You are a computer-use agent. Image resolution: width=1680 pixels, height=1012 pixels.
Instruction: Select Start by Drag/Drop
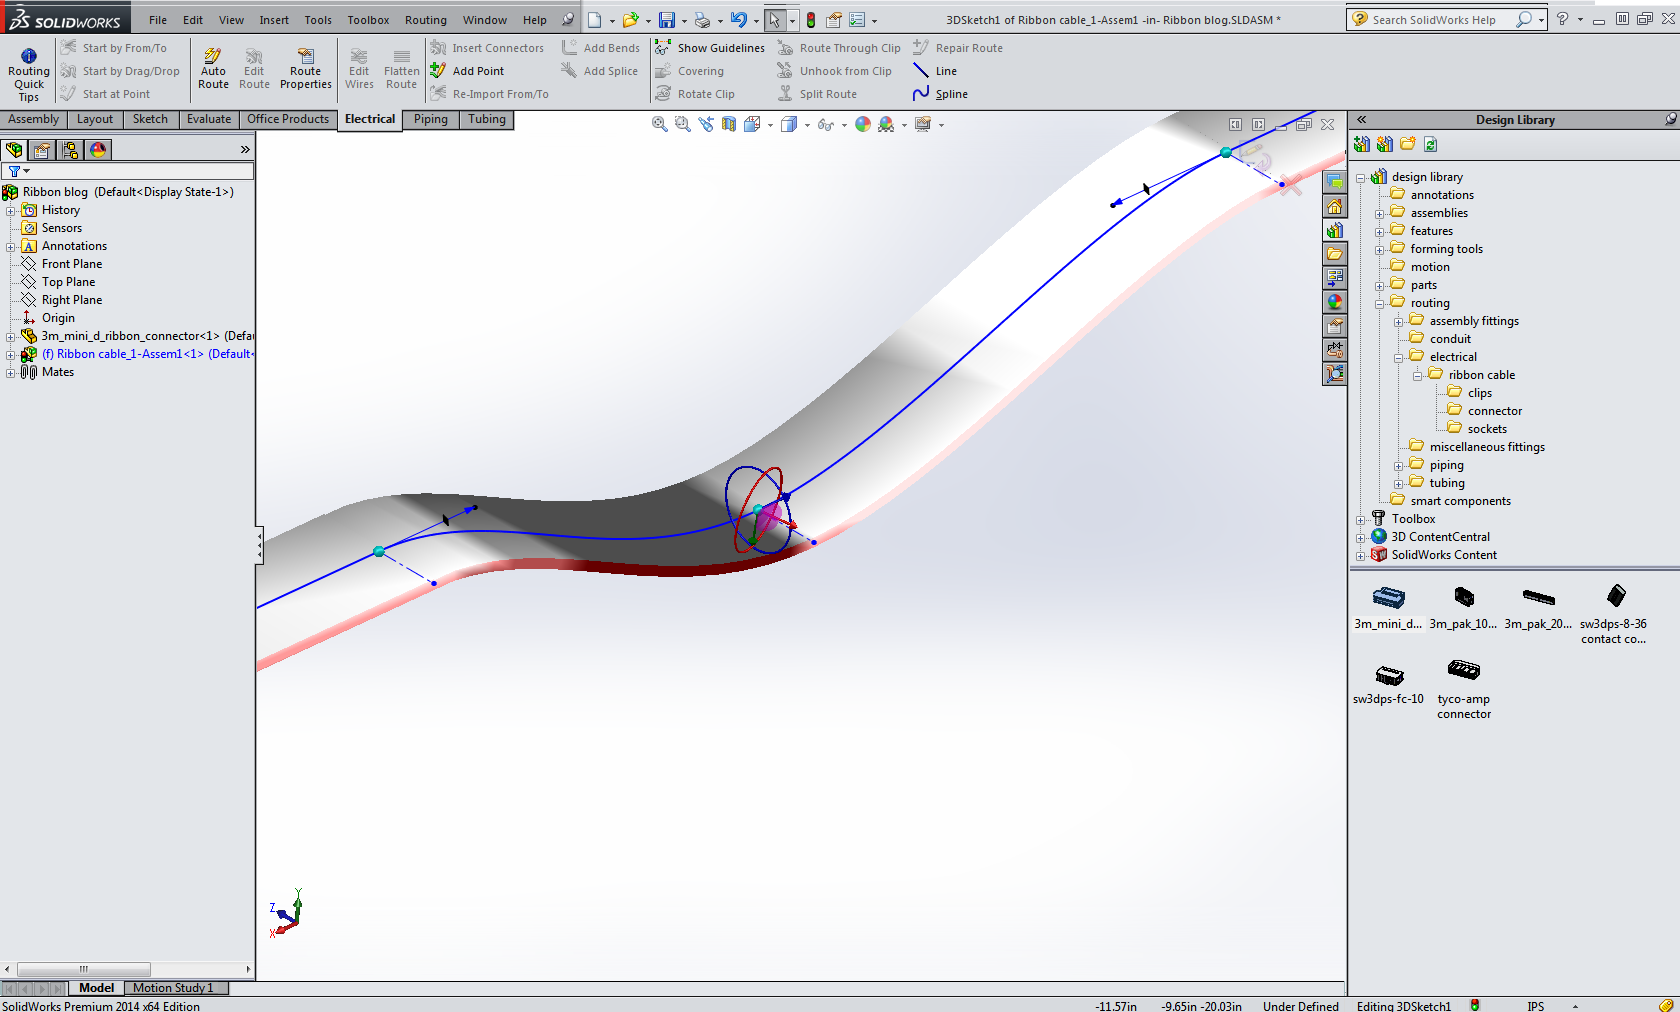point(120,71)
